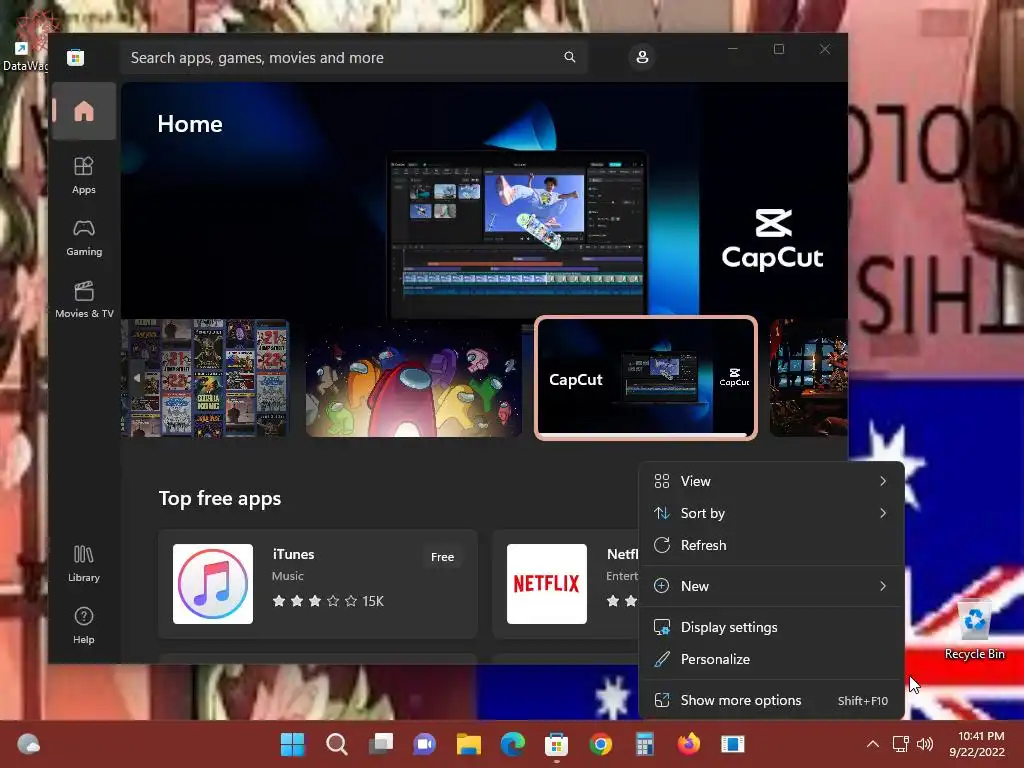Open the CapCut hero banner
Viewport: 1024px width, 768px height.
[484, 202]
